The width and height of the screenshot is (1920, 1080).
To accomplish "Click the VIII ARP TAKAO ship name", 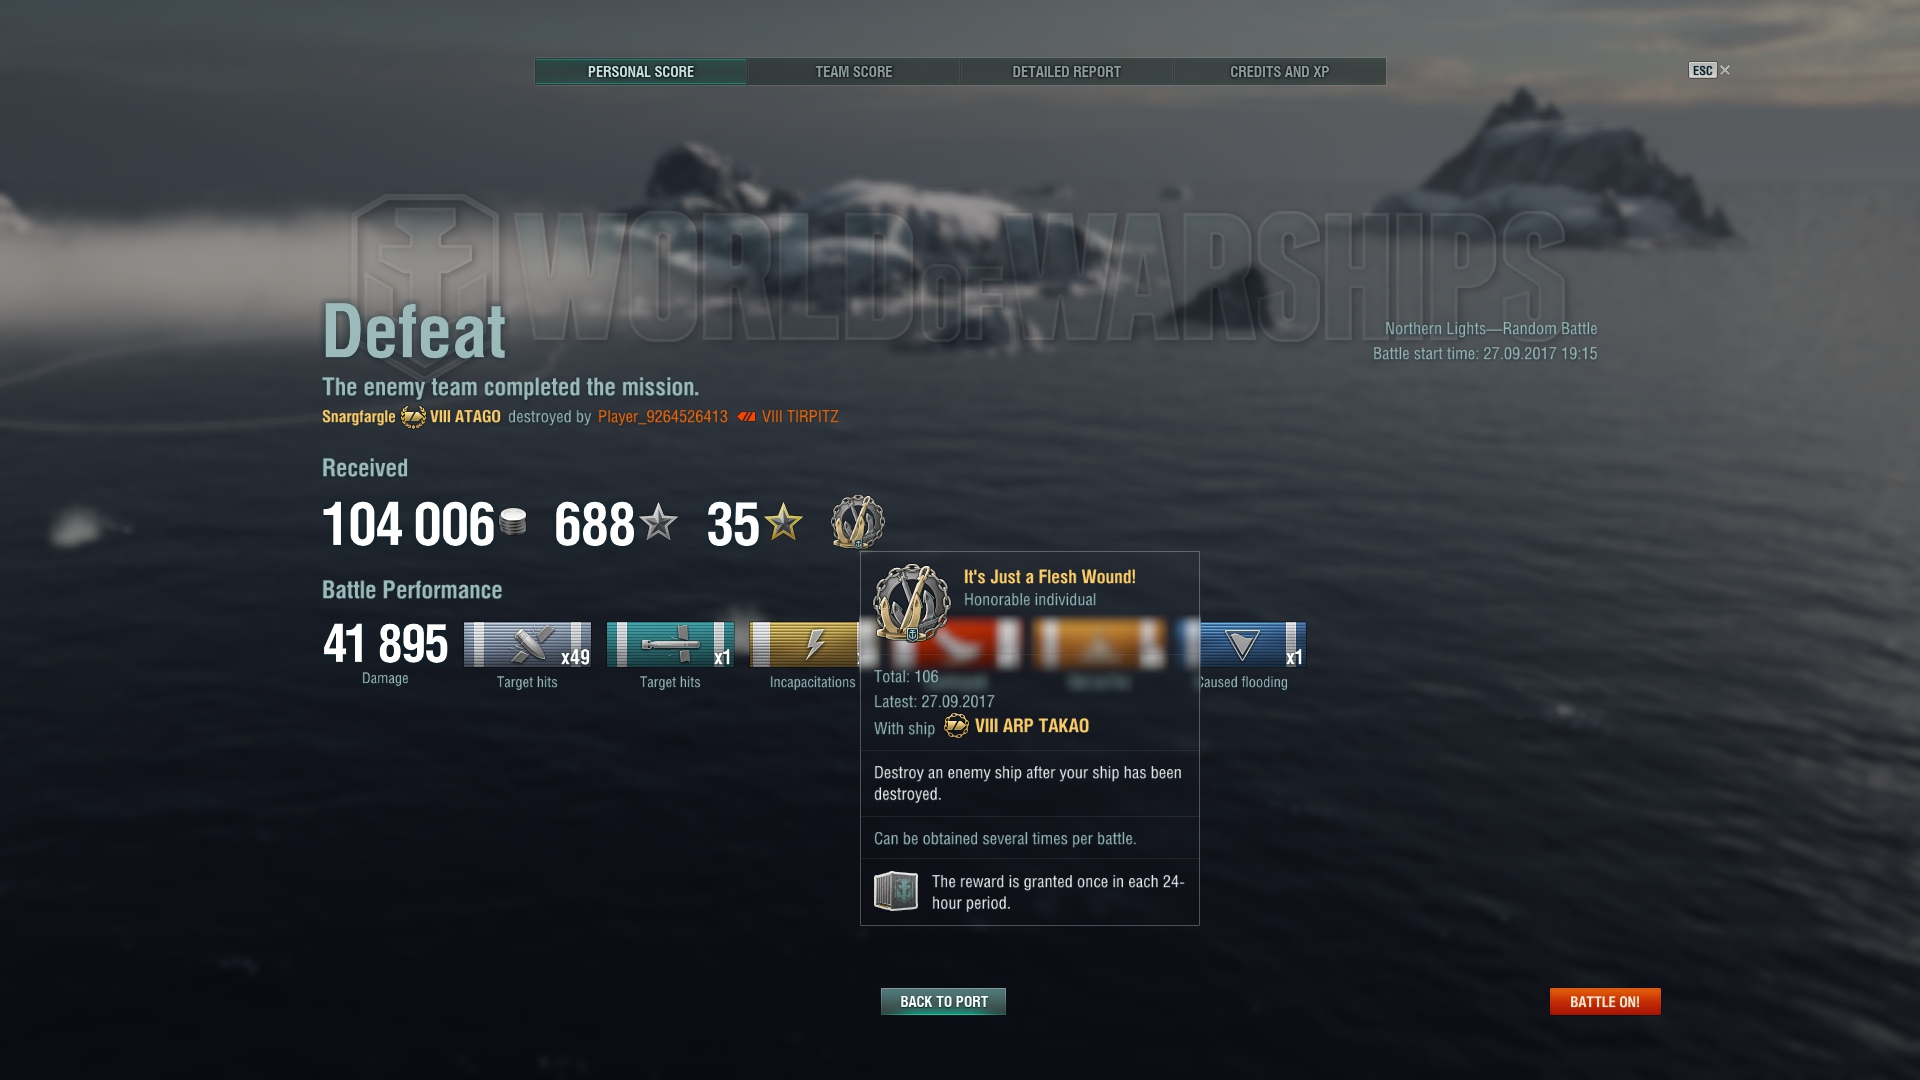I will click(1032, 726).
